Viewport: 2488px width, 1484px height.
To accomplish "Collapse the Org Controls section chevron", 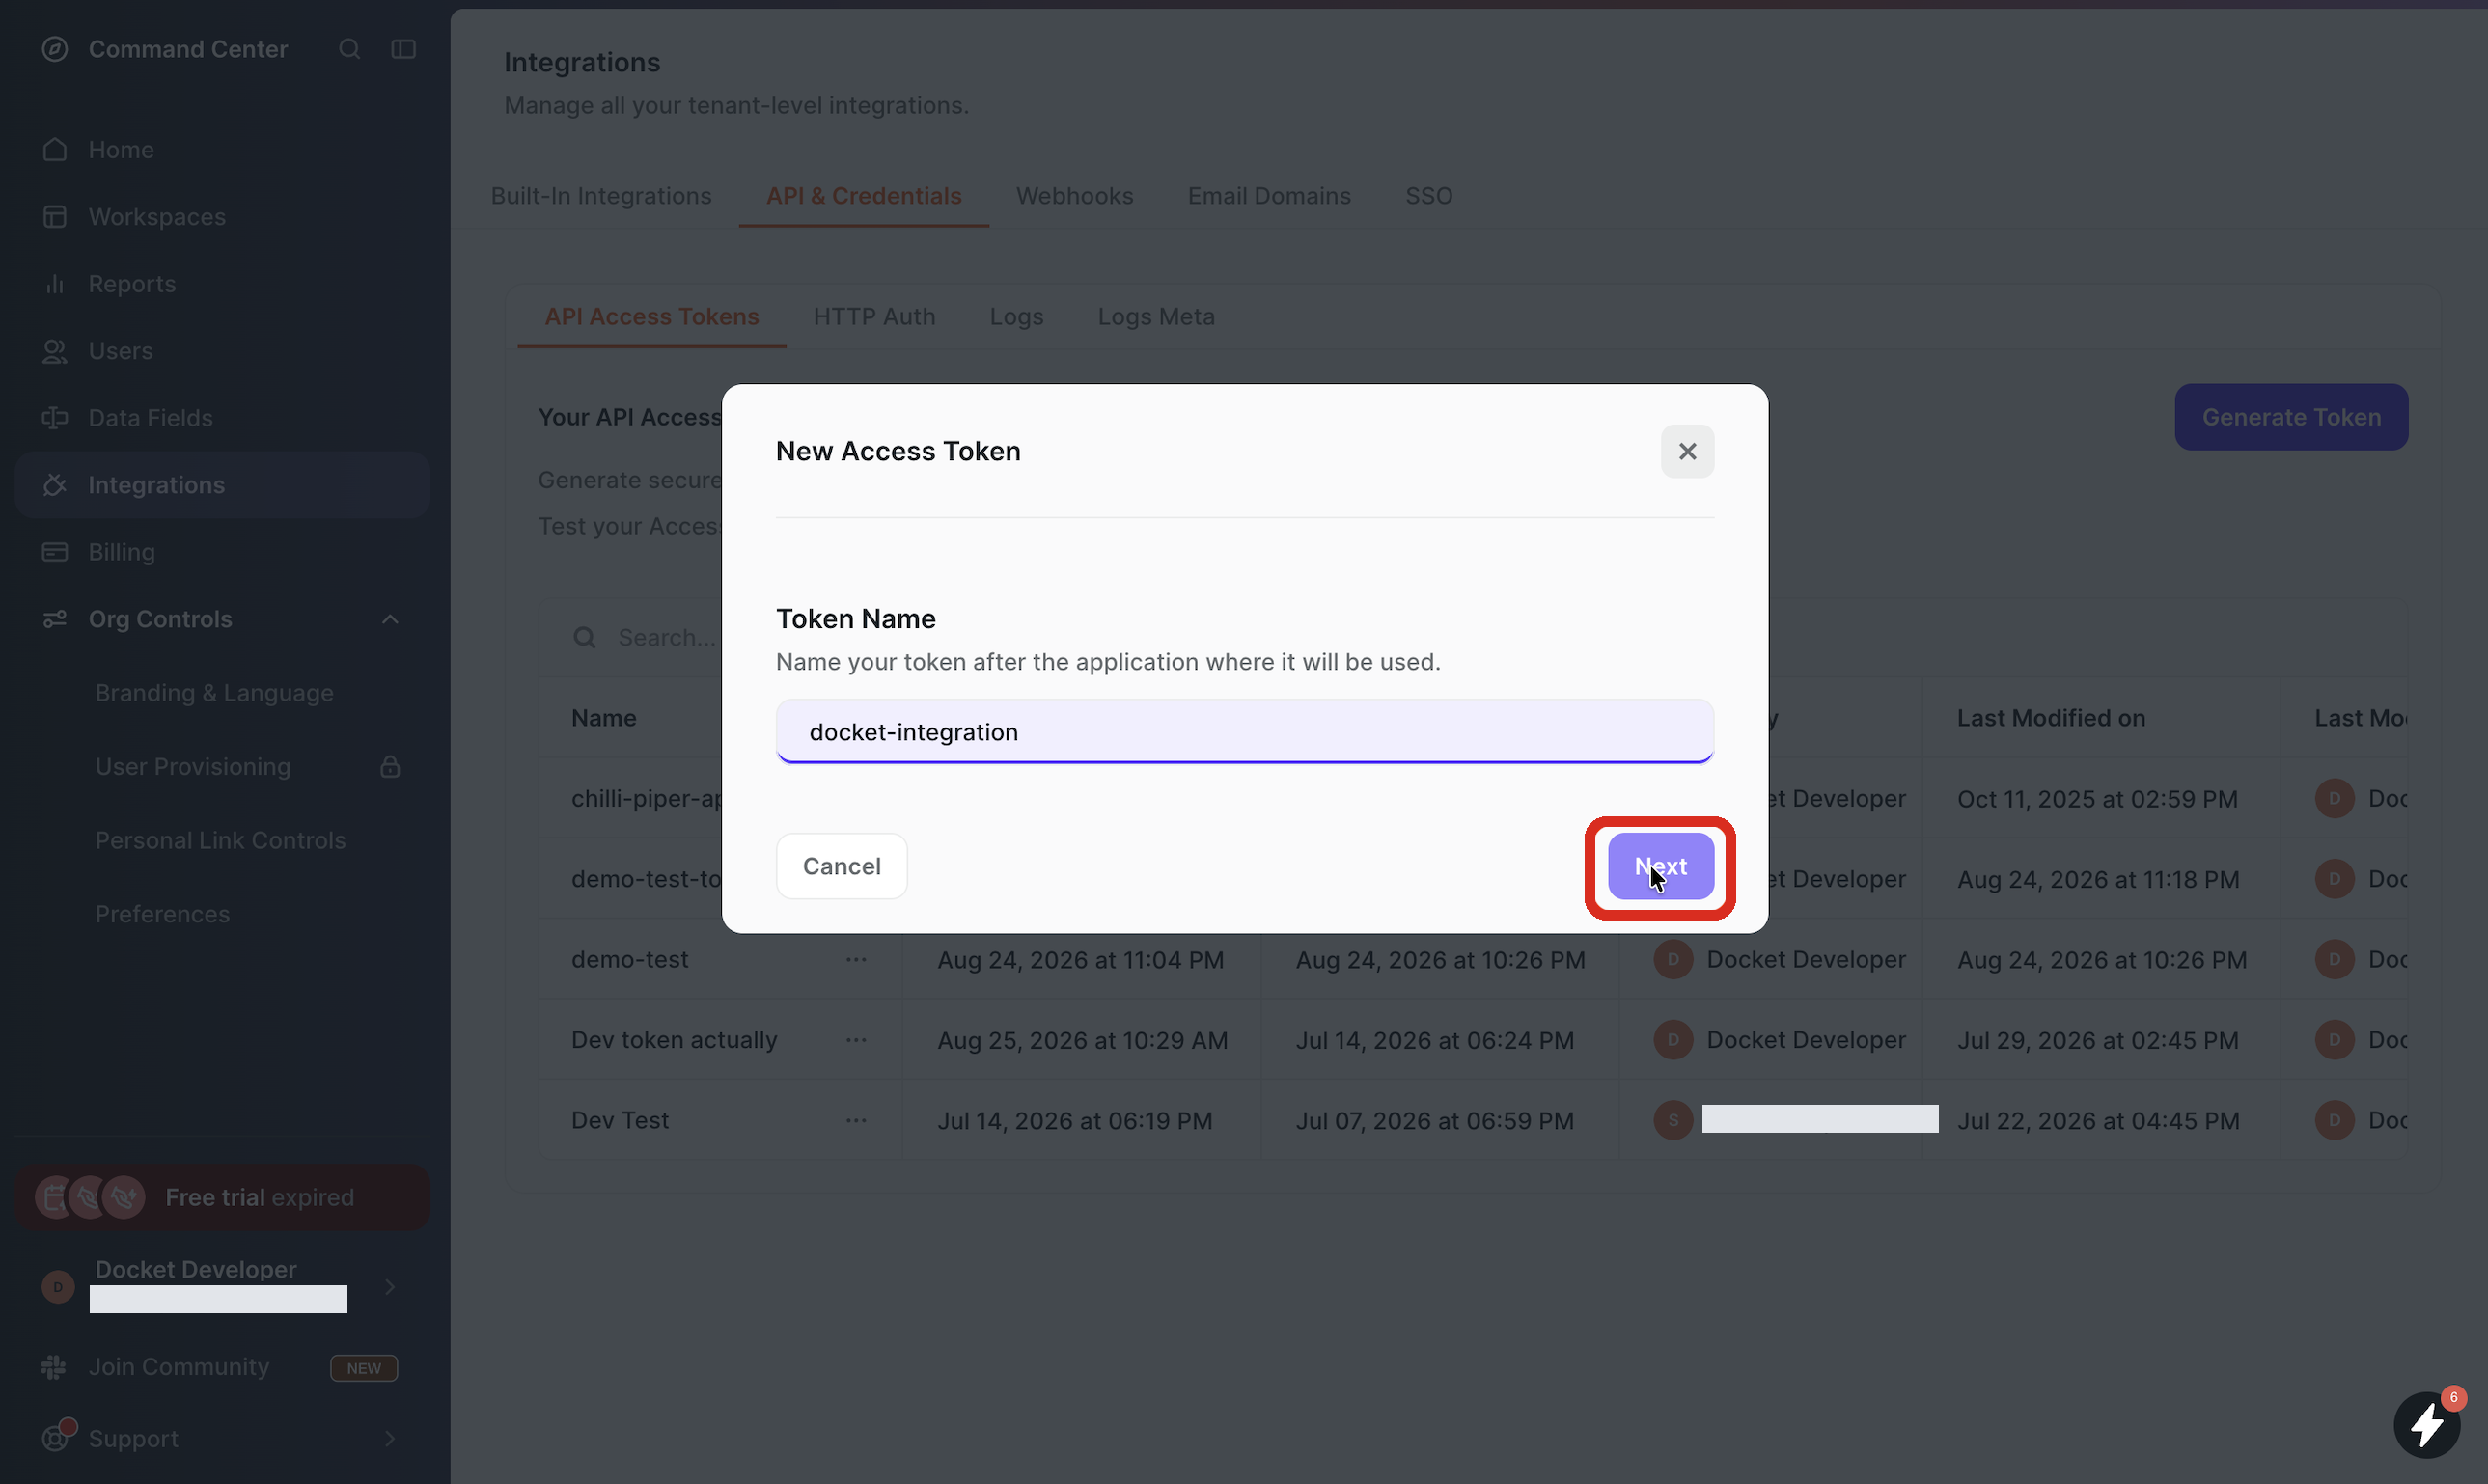I will (390, 620).
